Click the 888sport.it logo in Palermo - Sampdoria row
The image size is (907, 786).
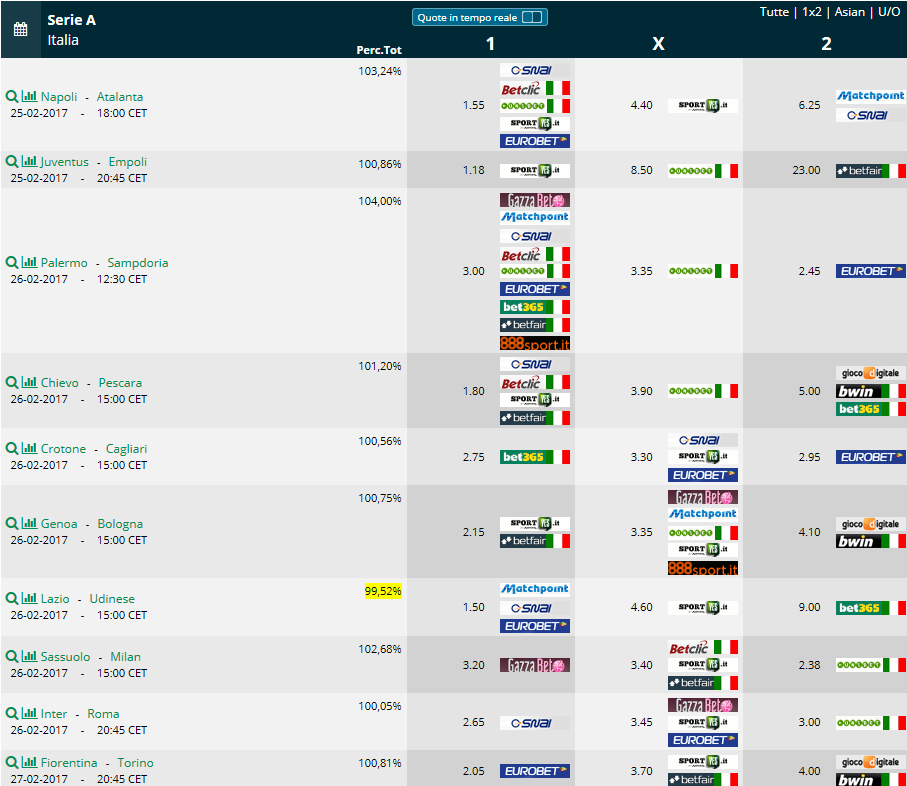[535, 344]
